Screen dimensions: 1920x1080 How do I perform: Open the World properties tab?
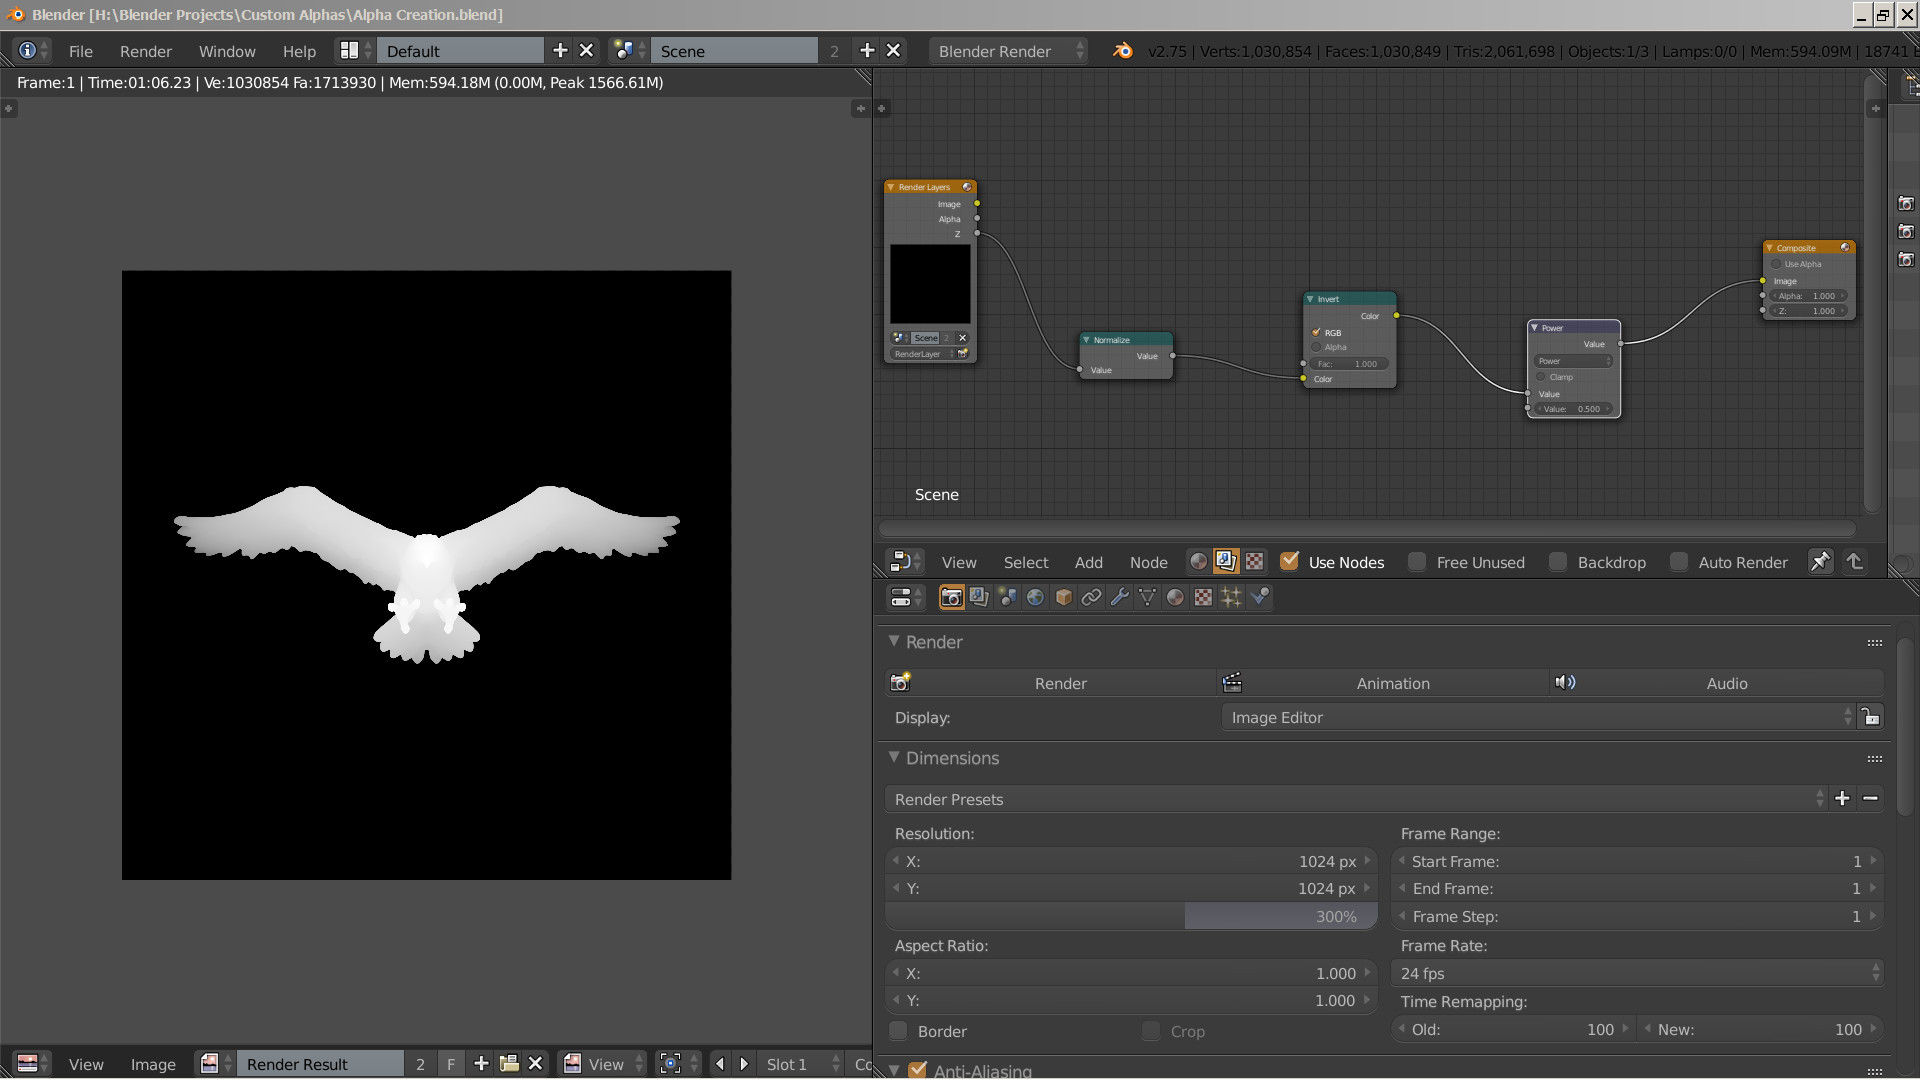[1036, 597]
